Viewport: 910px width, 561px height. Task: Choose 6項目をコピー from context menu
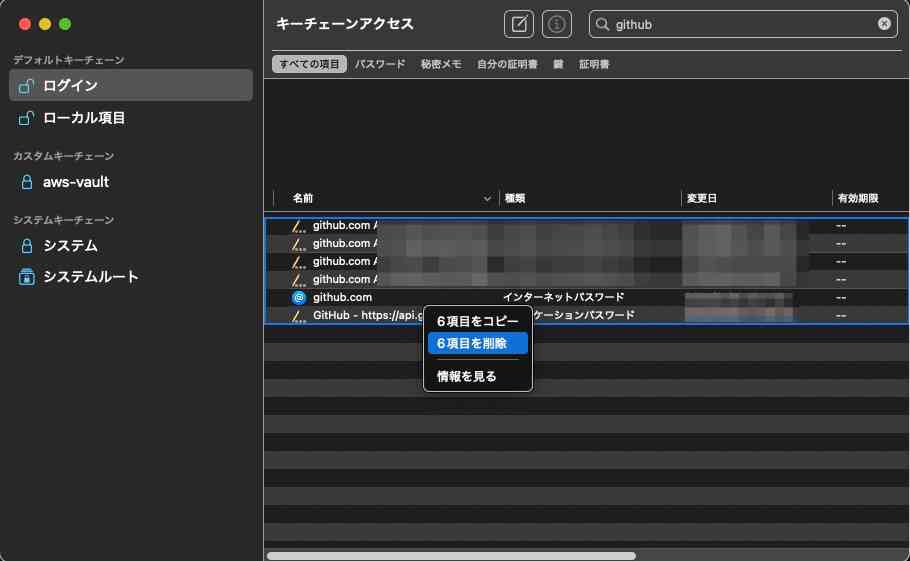click(477, 322)
